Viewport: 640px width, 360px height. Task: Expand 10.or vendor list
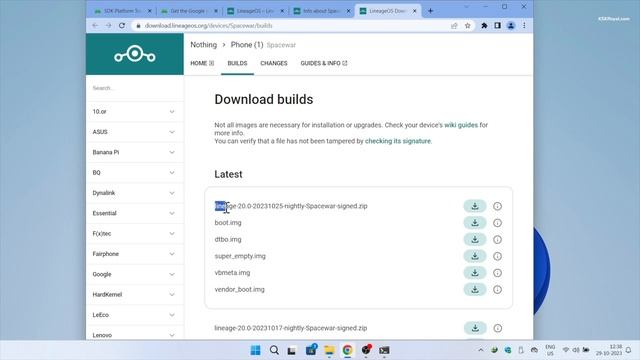pyautogui.click(x=134, y=111)
